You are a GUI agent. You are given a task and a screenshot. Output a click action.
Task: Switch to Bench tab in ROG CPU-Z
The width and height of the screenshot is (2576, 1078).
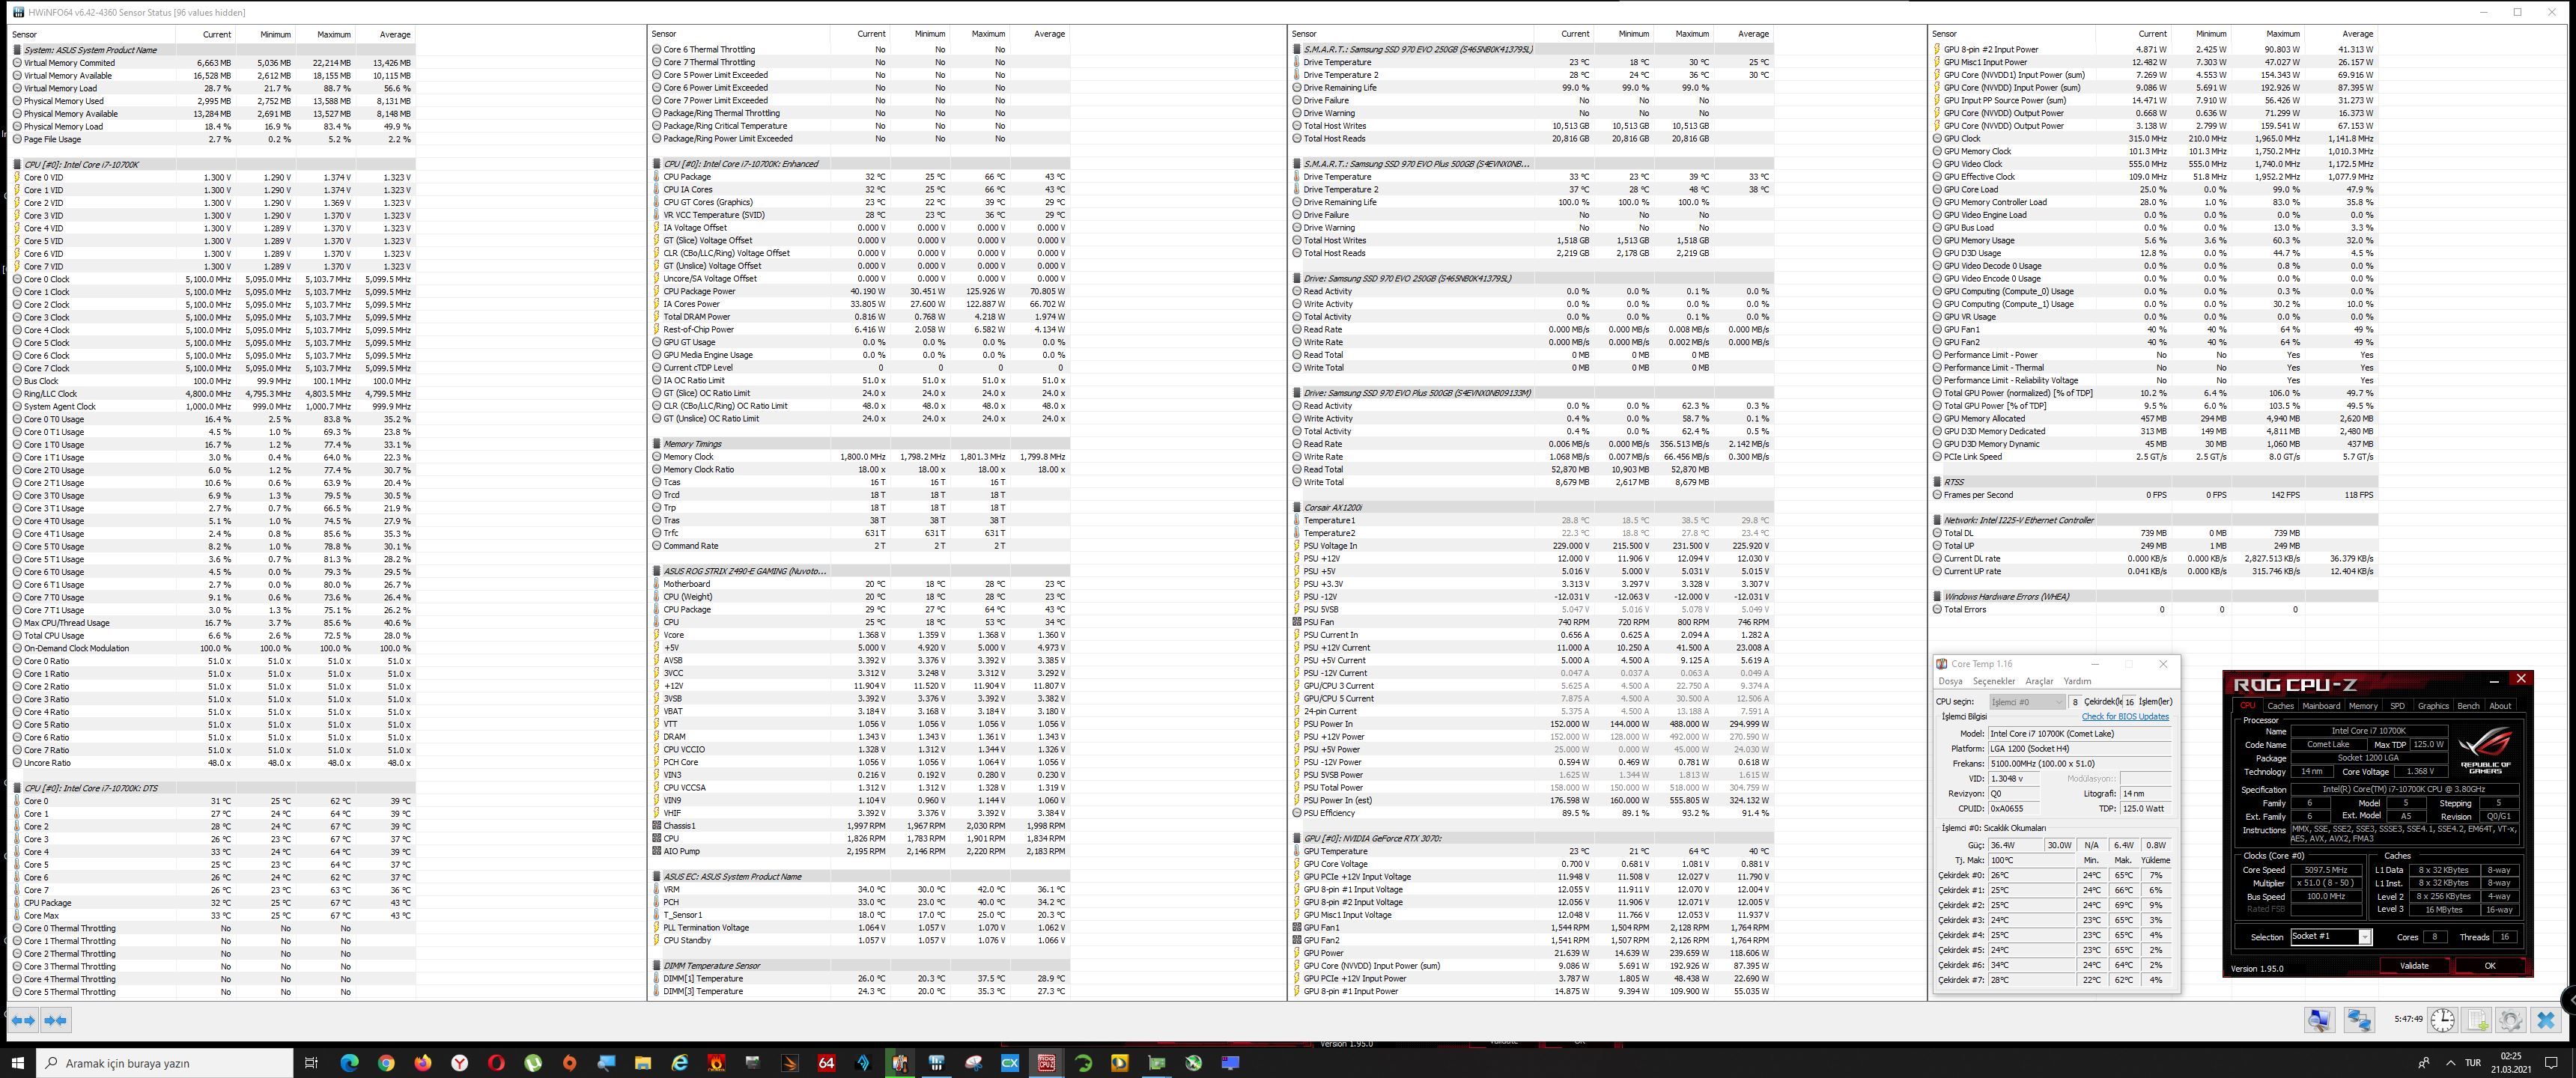coord(2468,706)
